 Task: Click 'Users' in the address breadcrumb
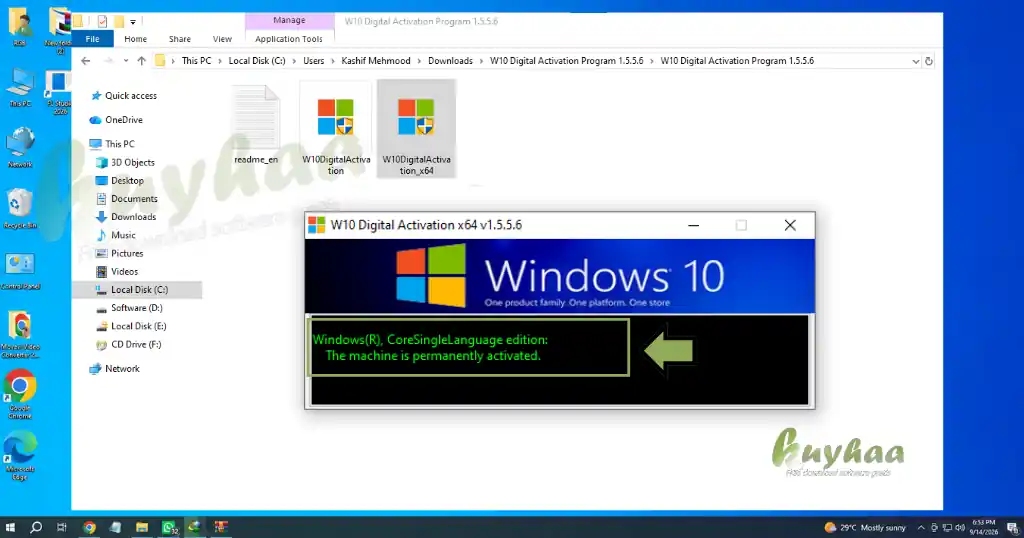[313, 61]
